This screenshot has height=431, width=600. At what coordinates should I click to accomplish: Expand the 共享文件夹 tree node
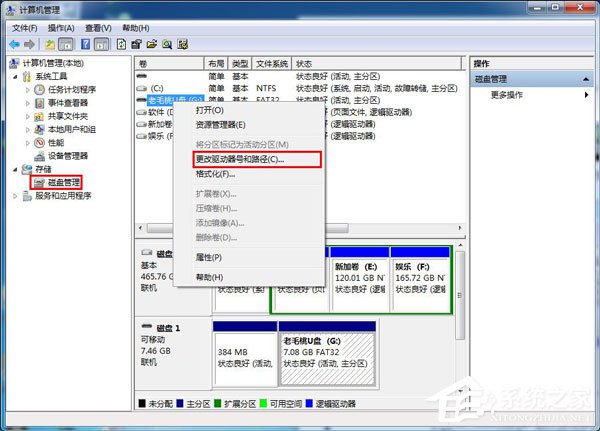(x=28, y=116)
